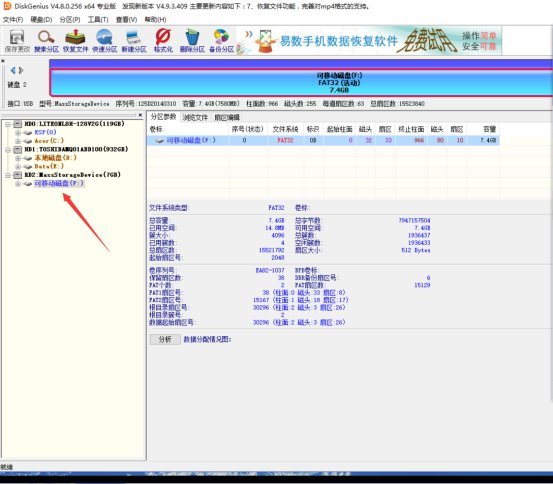The image size is (553, 484).
Task: Click the total bytes value 7947157504
Action: coord(414,220)
